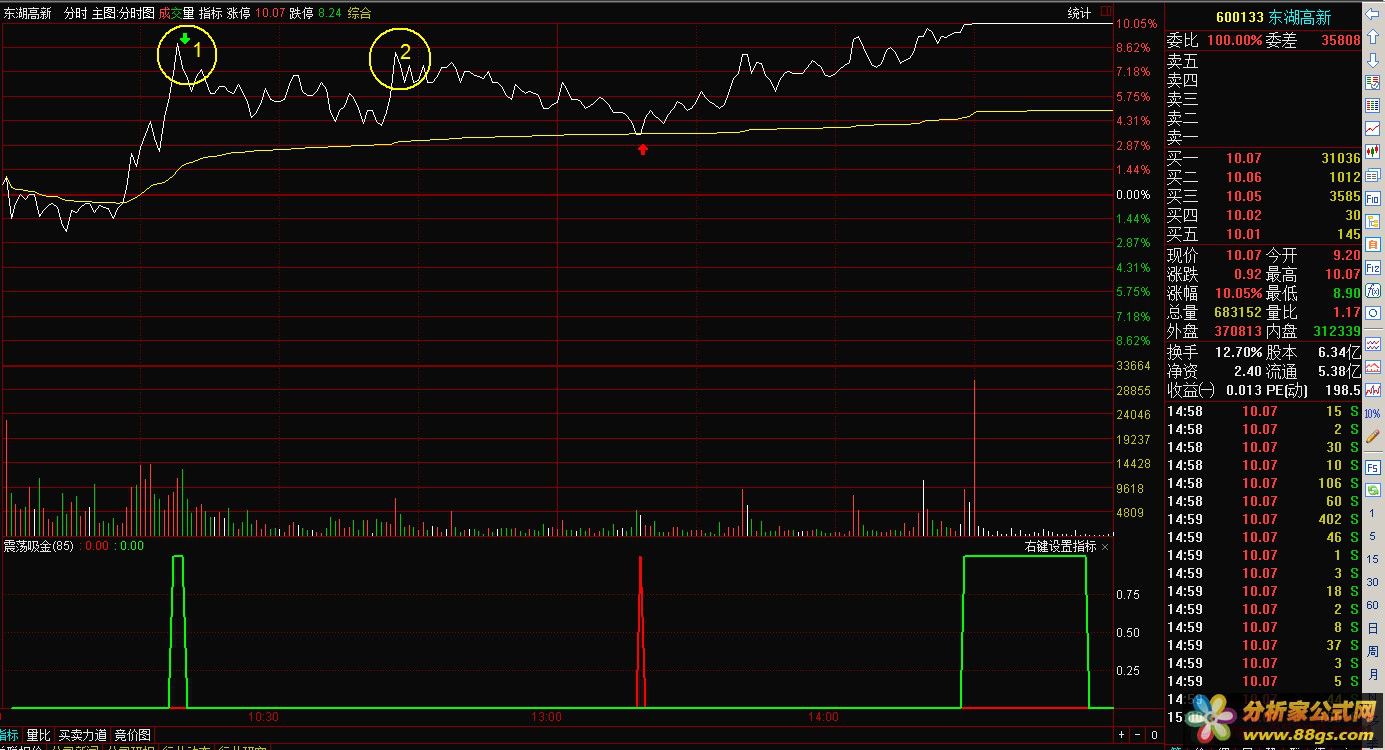The height and width of the screenshot is (750, 1385).
Task: Click the 买一 bid price 10.07
Action: [x=1246, y=158]
